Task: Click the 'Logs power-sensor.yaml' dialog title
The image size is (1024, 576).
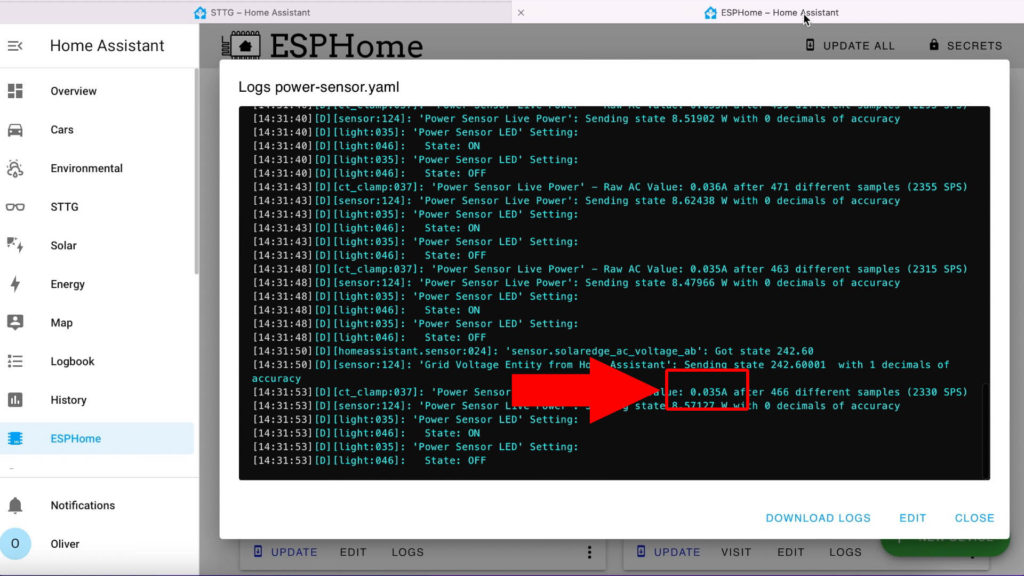Action: click(x=319, y=87)
